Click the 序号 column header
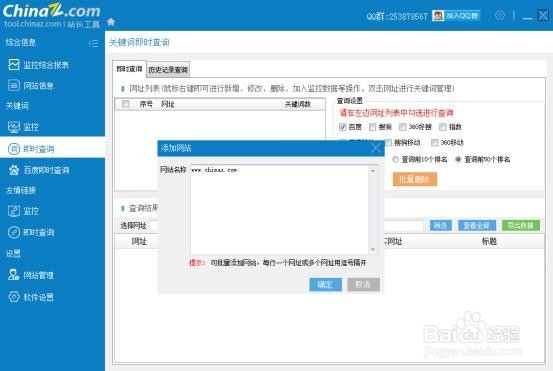The image size is (553, 371). point(146,104)
